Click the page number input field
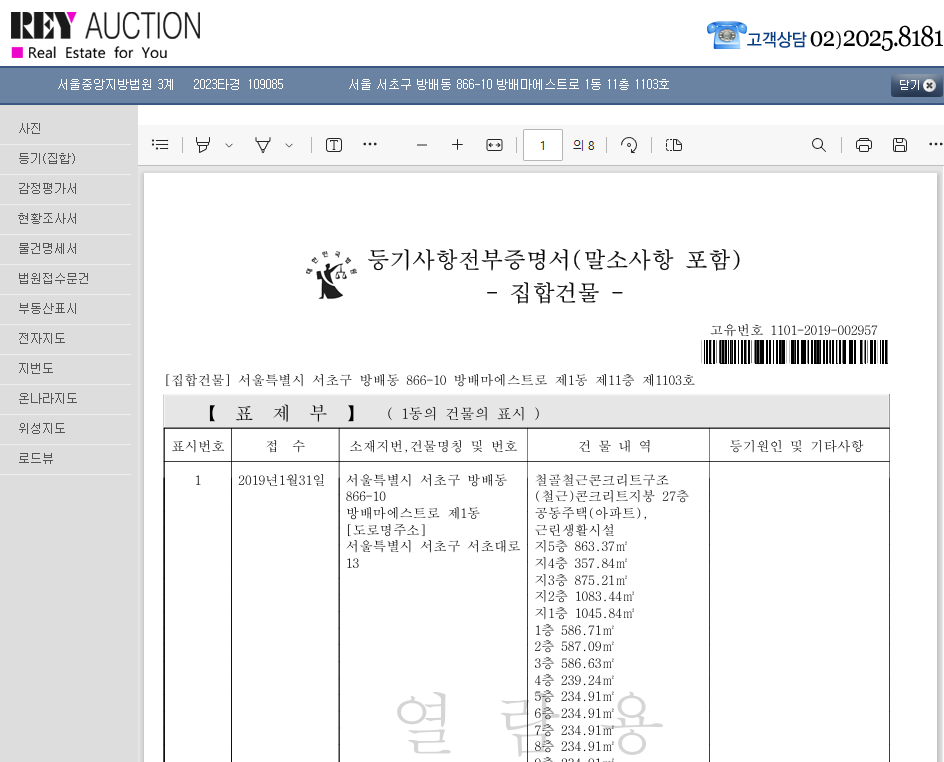 (543, 144)
